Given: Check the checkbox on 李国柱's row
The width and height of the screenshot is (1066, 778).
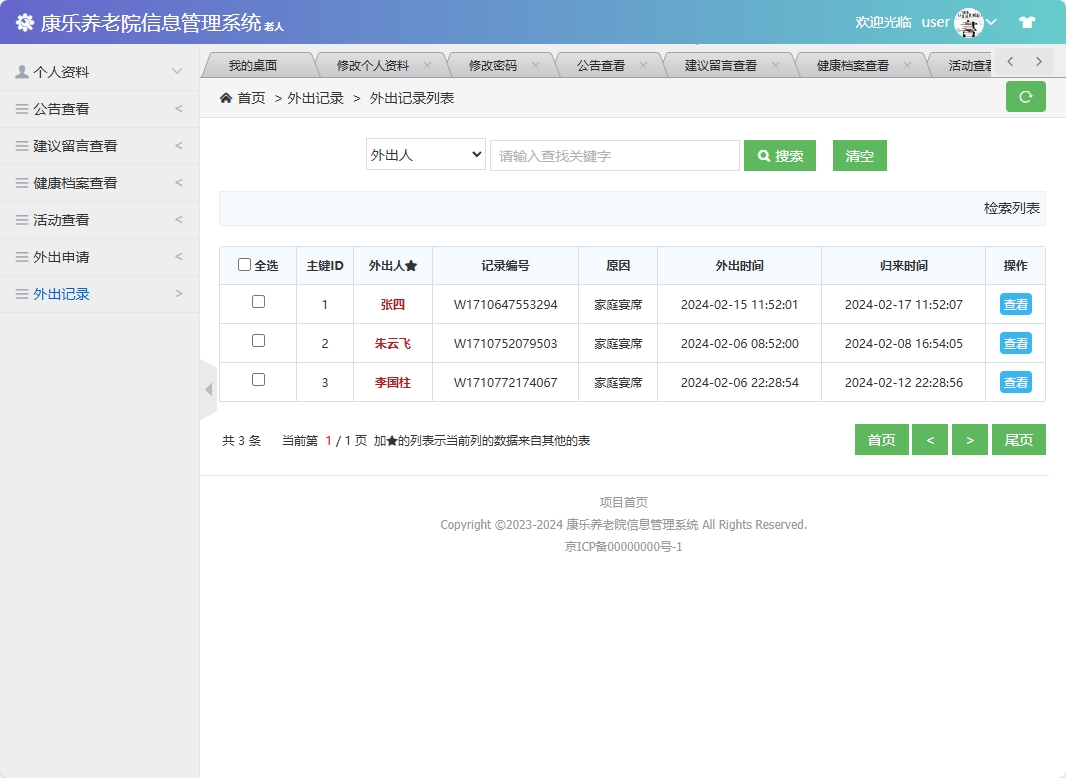Looking at the screenshot, I should click(x=257, y=381).
